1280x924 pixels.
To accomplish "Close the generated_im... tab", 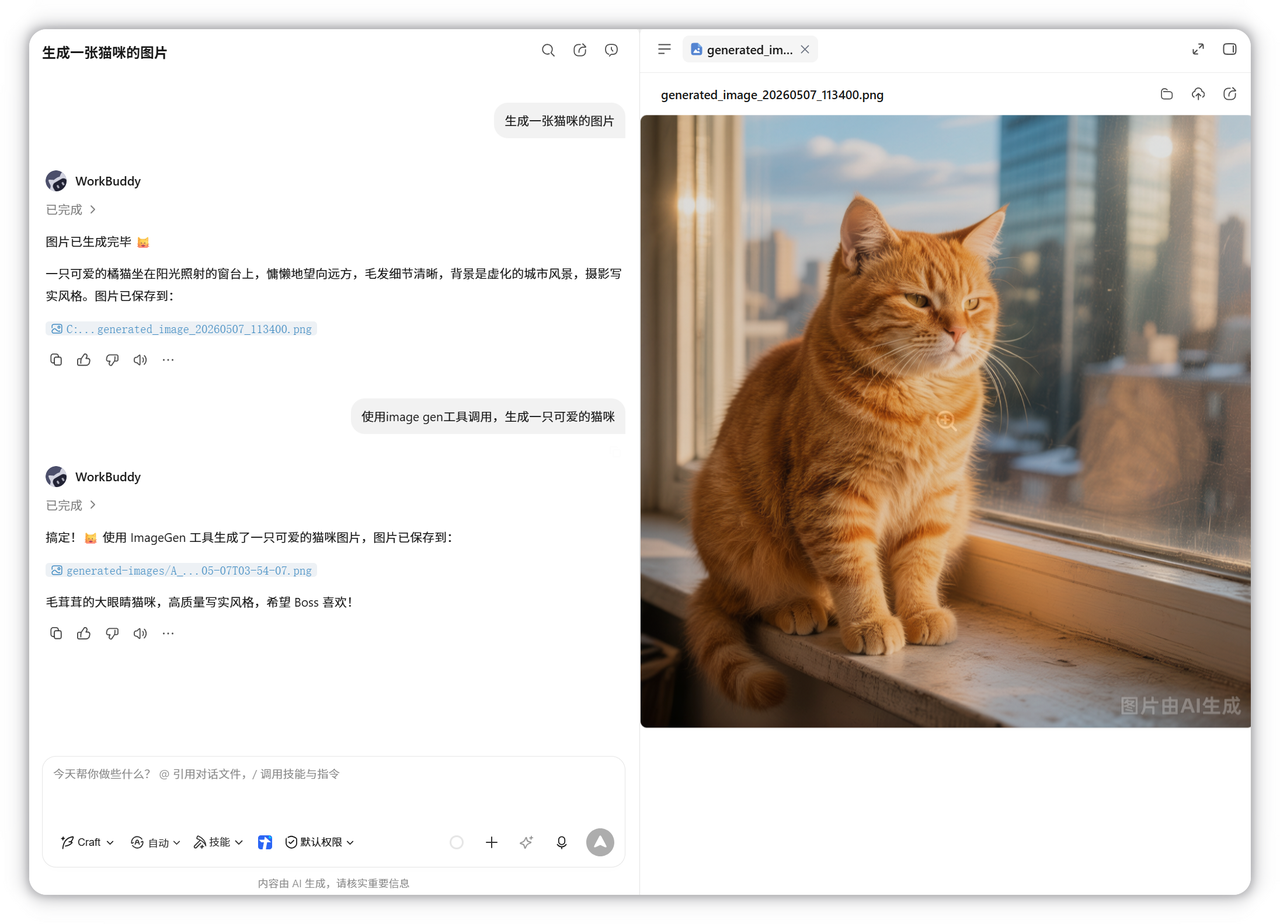I will tap(805, 49).
